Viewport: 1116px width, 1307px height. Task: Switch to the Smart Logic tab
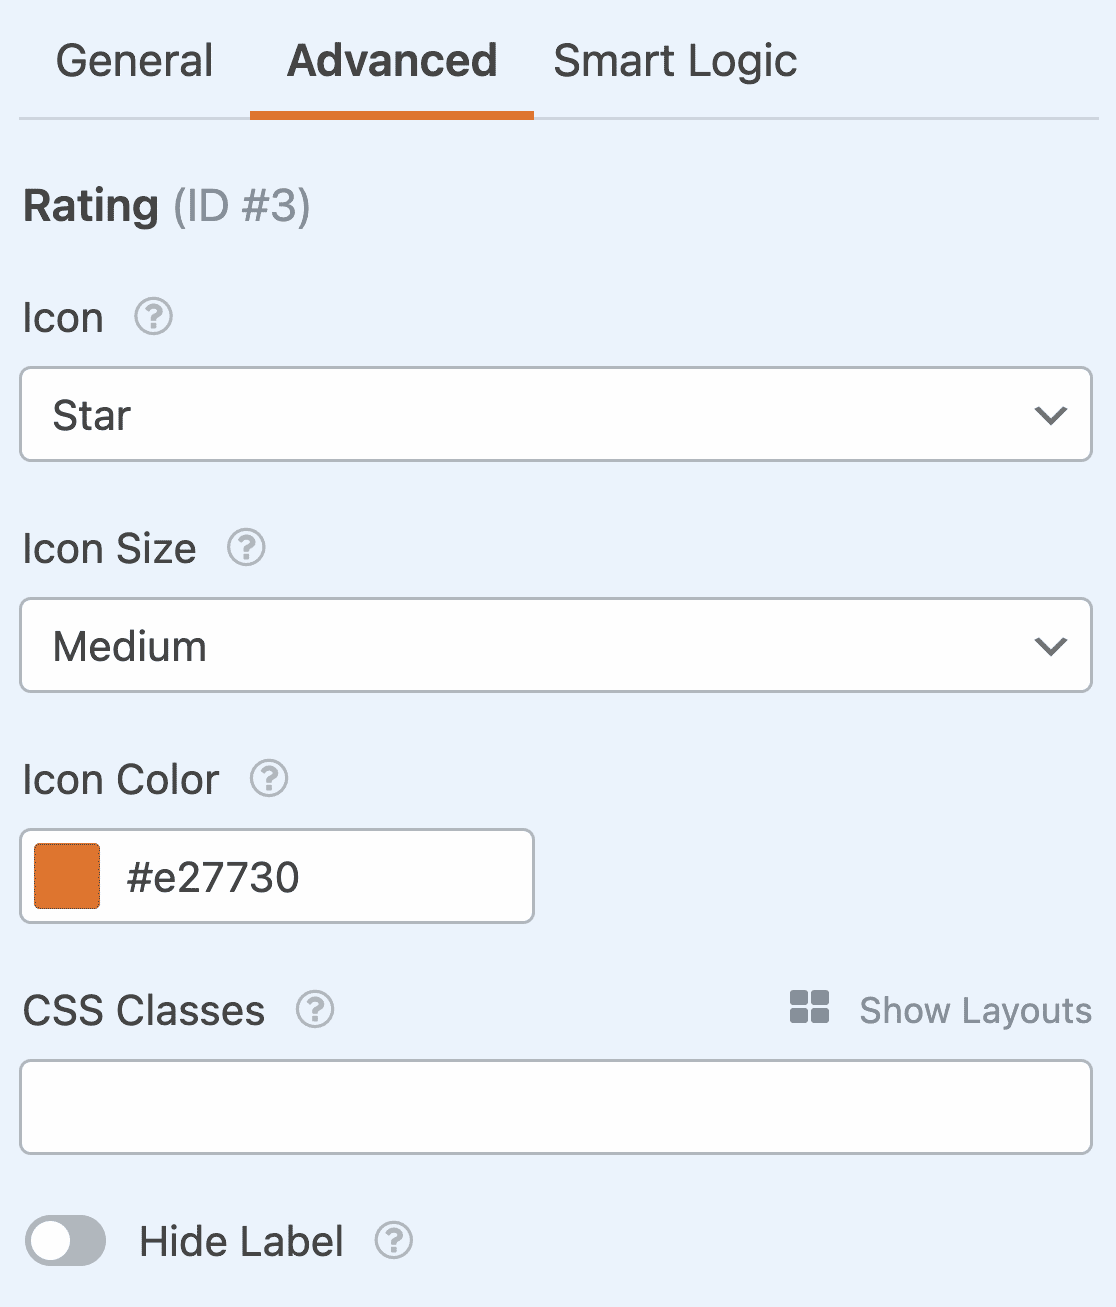(676, 61)
